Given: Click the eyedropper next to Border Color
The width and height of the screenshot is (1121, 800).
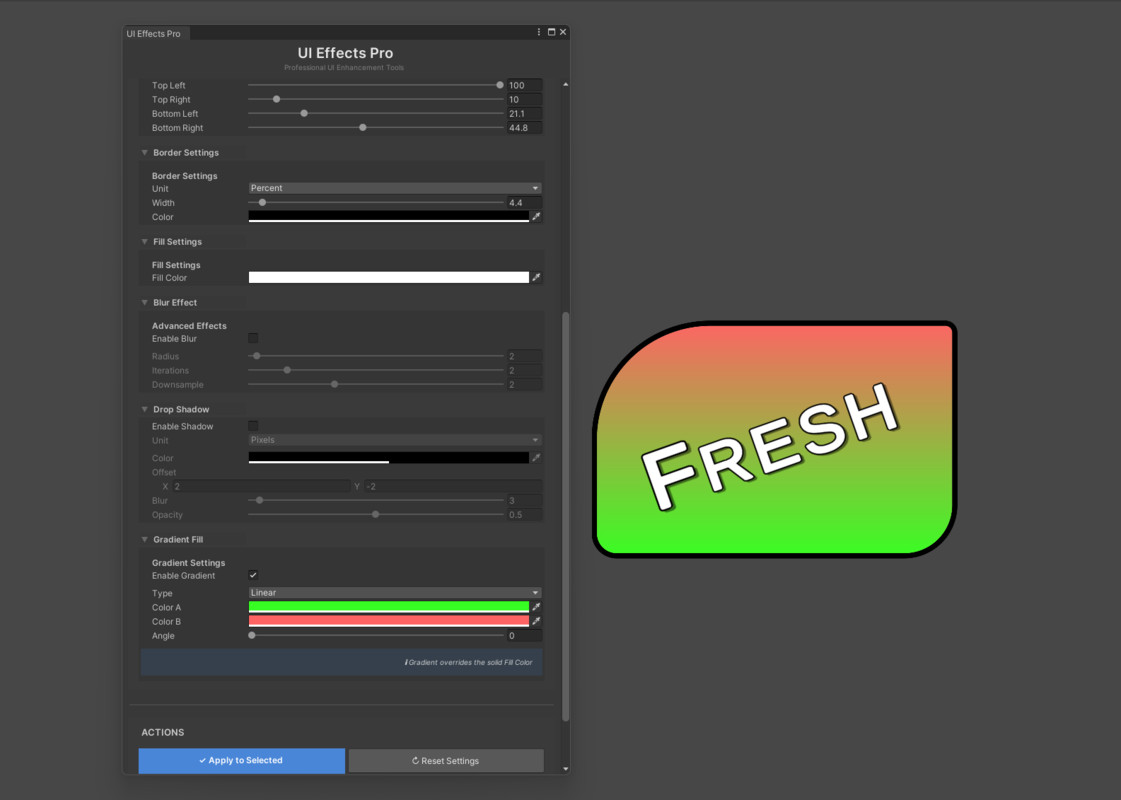Looking at the screenshot, I should (x=536, y=216).
